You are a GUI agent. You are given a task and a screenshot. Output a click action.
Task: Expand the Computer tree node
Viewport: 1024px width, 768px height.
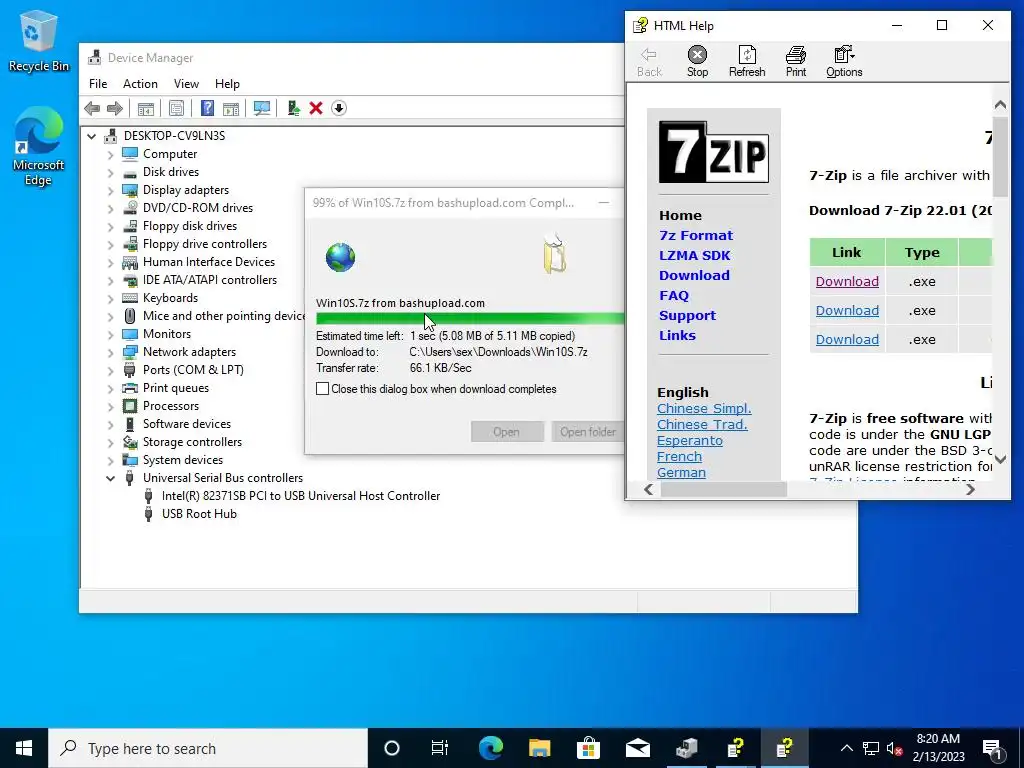110,155
